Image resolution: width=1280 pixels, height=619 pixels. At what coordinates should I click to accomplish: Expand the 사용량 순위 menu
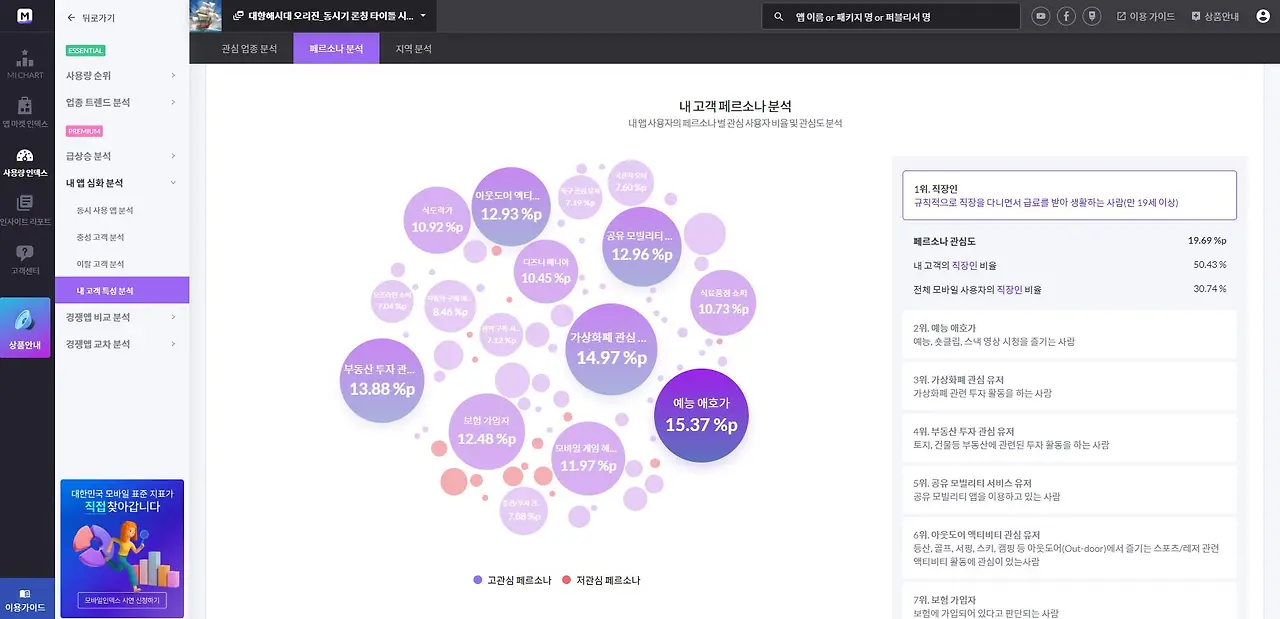tap(121, 75)
